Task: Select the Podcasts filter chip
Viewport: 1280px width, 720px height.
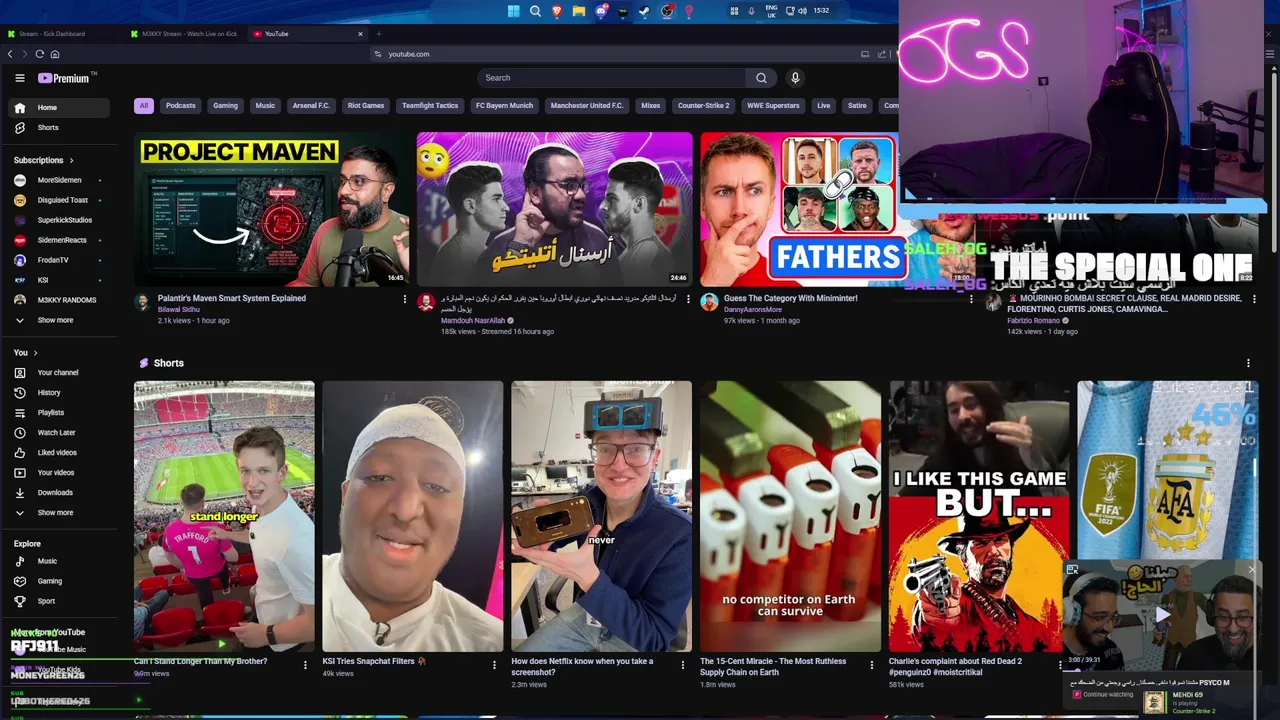Action: pyautogui.click(x=181, y=105)
